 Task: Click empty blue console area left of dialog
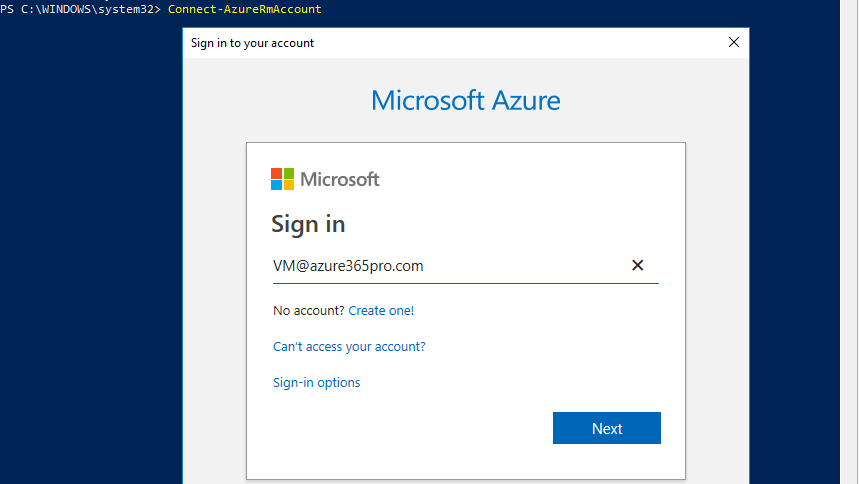click(x=90, y=247)
